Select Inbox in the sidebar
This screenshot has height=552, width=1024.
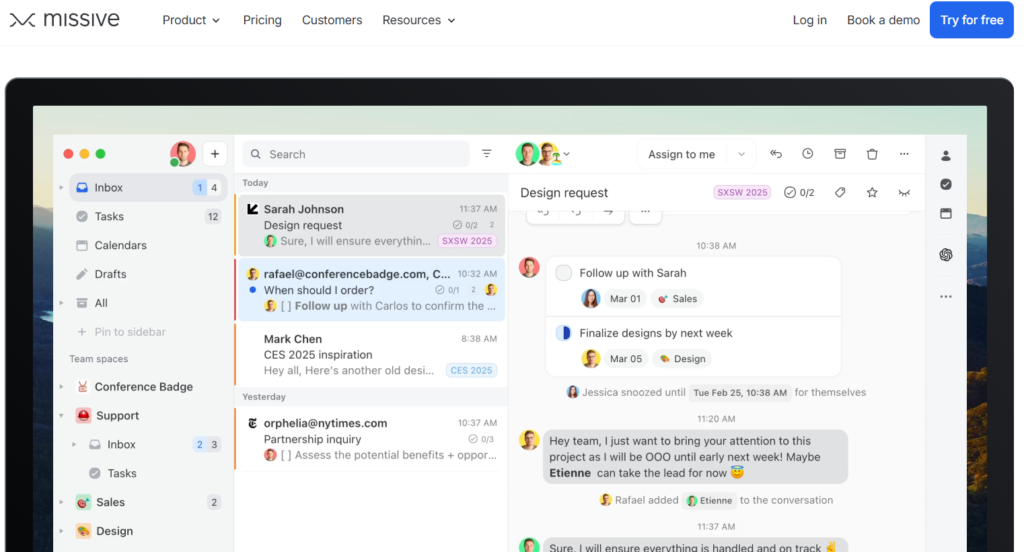coord(148,187)
